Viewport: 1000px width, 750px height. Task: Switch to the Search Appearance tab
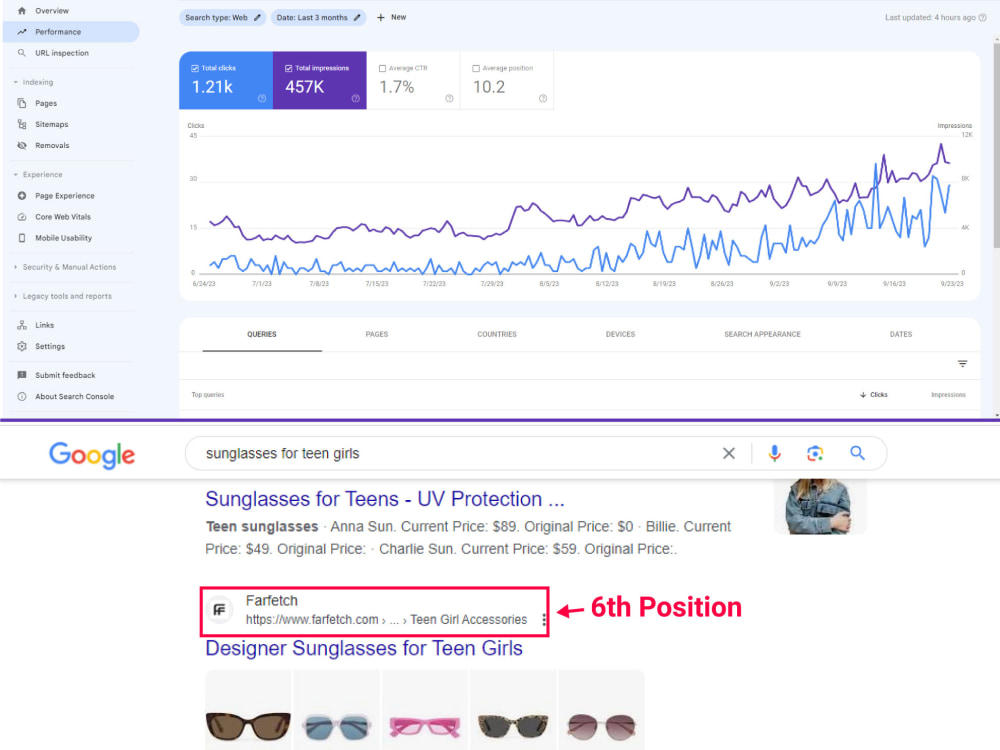(x=762, y=334)
